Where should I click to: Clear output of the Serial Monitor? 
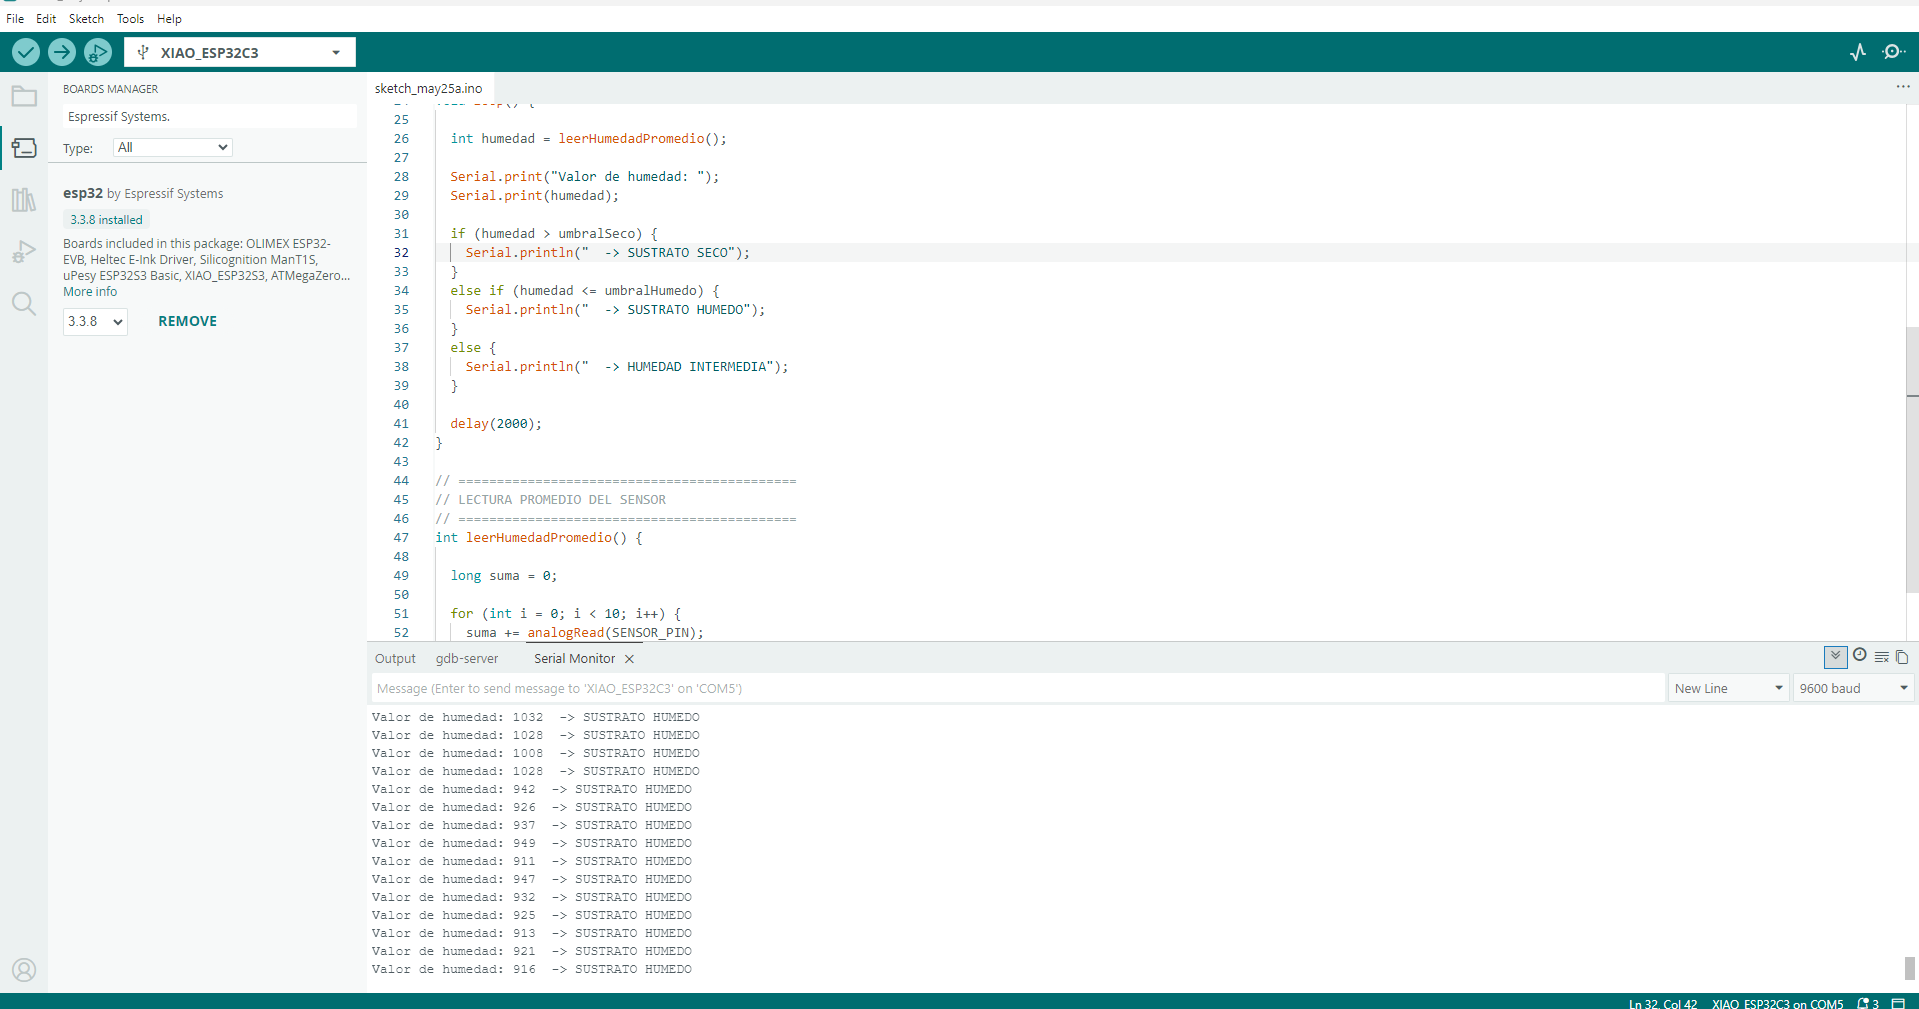1881,657
